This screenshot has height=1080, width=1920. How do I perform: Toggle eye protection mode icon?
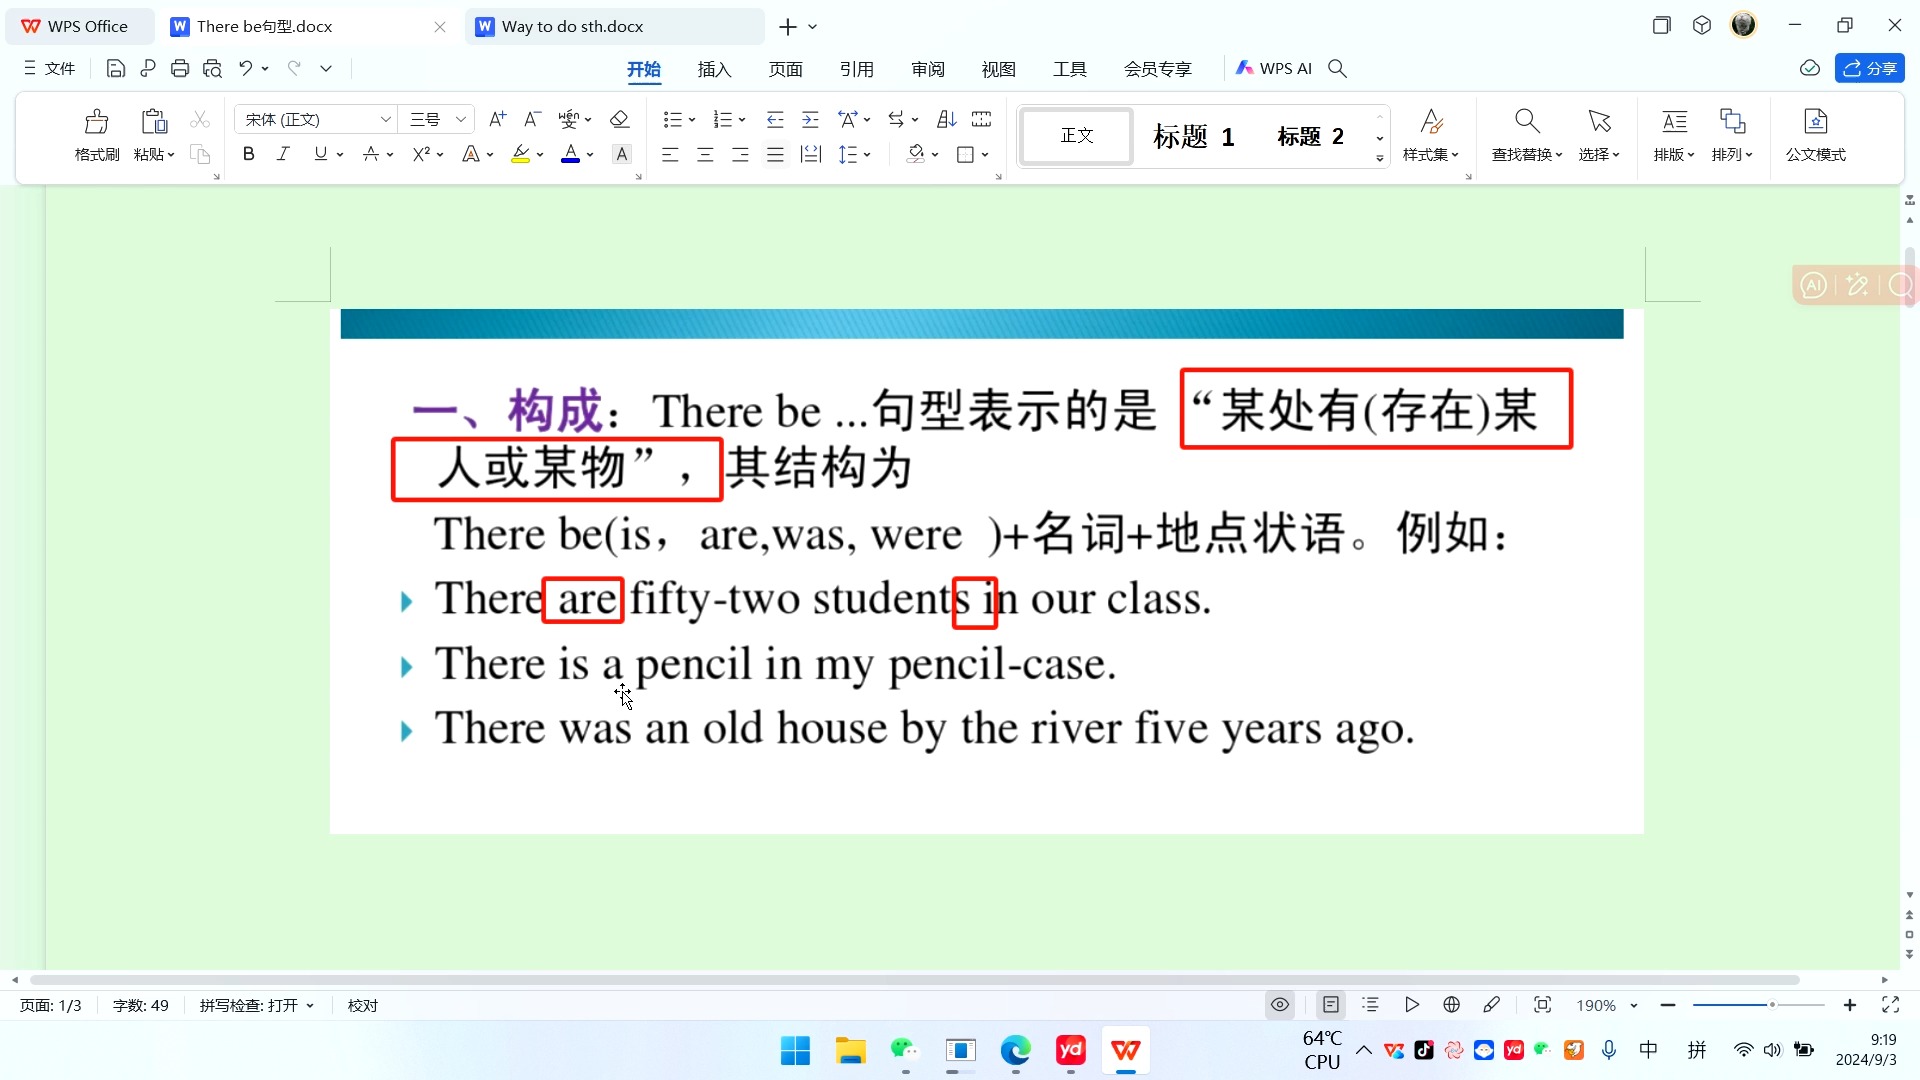(1280, 1005)
